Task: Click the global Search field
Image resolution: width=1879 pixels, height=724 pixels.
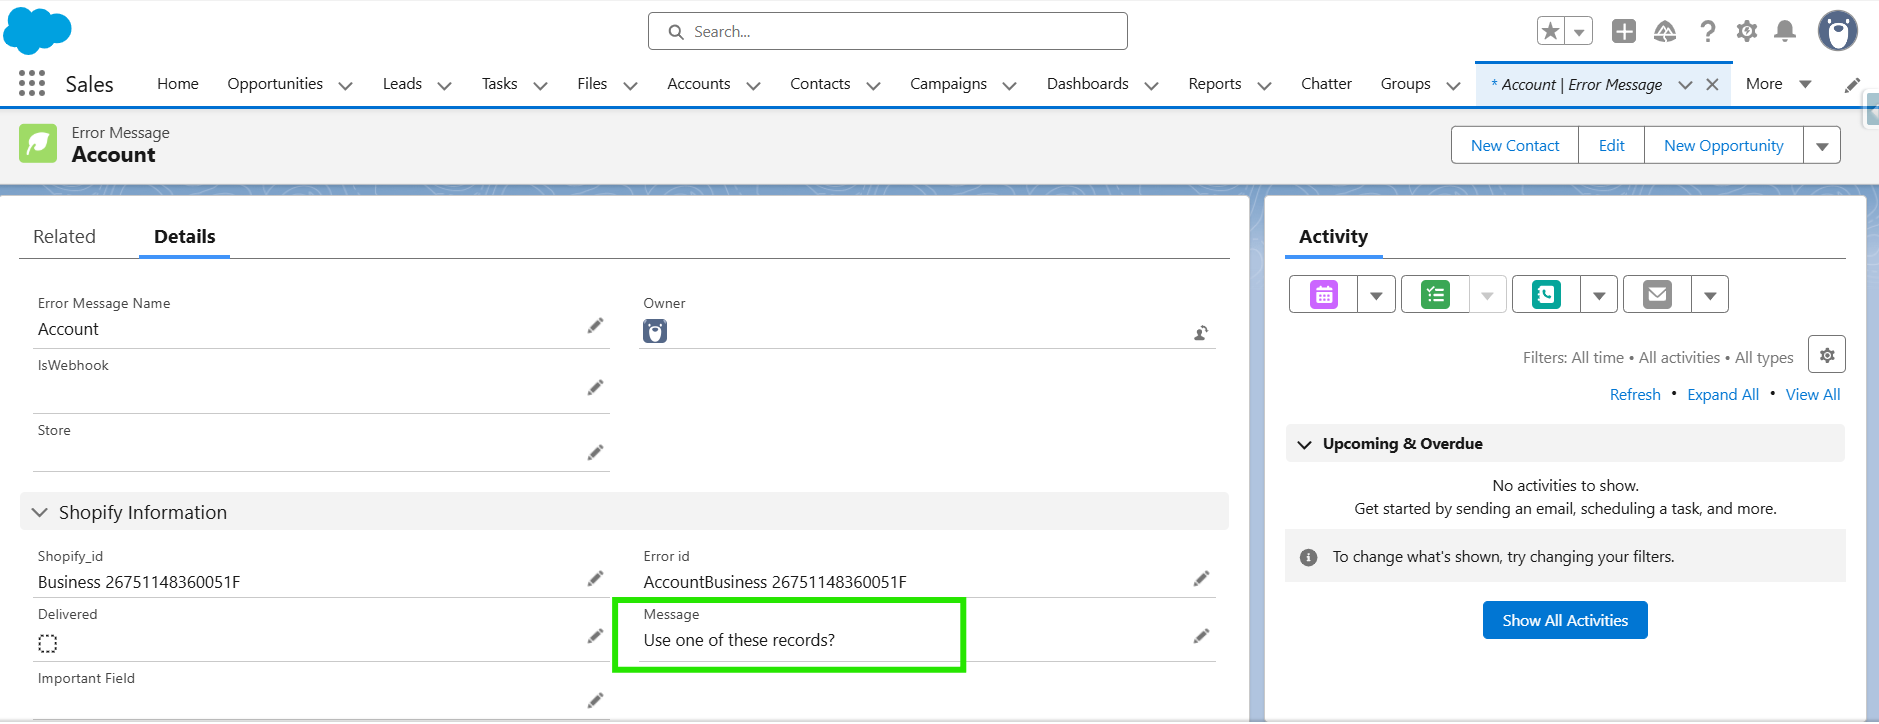Action: (x=887, y=32)
